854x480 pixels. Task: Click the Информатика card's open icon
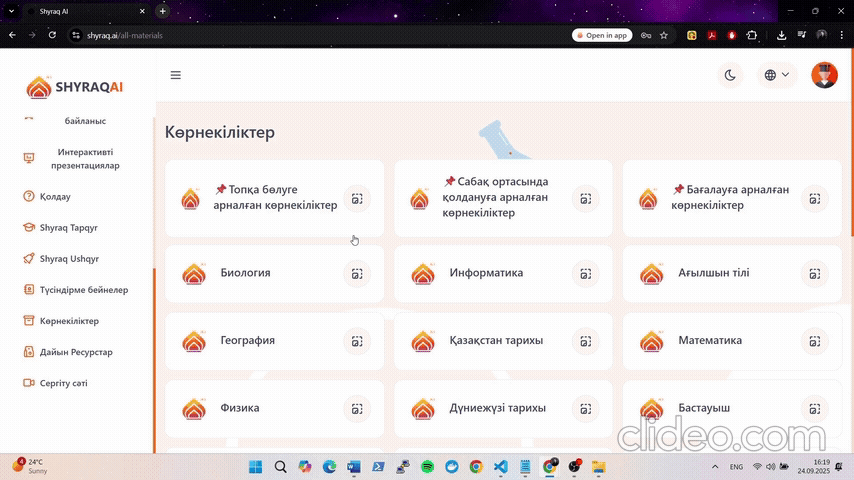click(586, 273)
